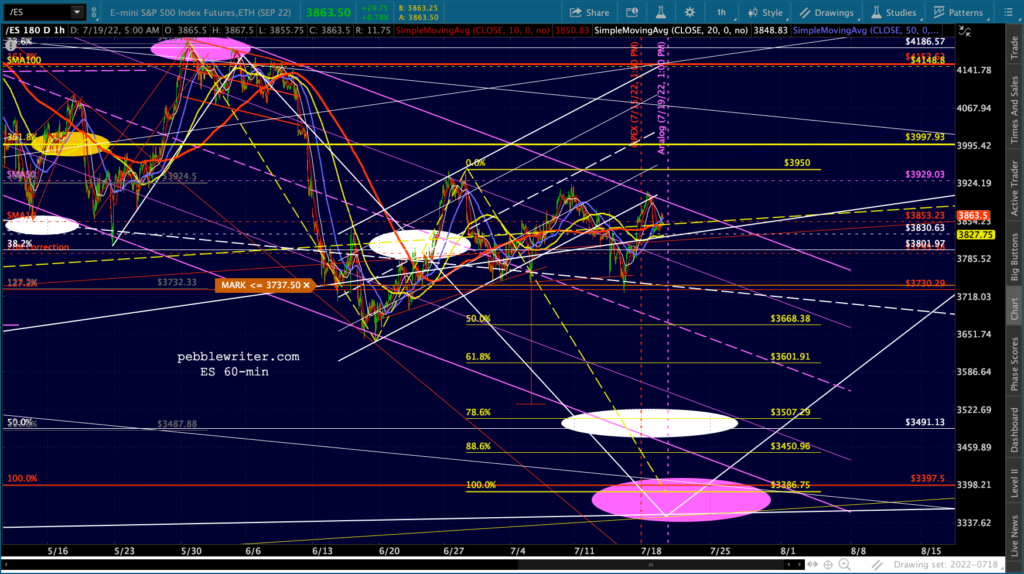Image resolution: width=1024 pixels, height=574 pixels.
Task: Open the Big Buttons sidebar tab
Action: [x=1014, y=258]
